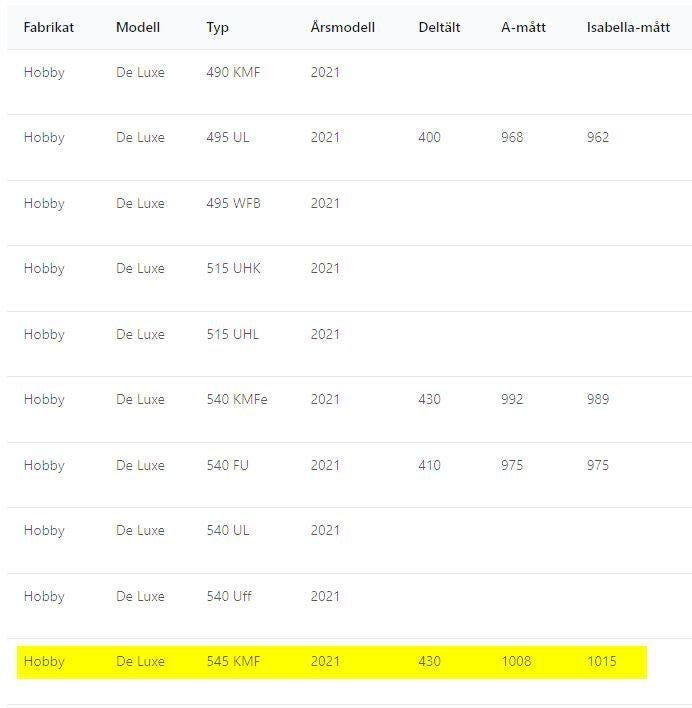Select the Årsmodell column header
Viewport: 692px width, 708px height.
[x=343, y=27]
